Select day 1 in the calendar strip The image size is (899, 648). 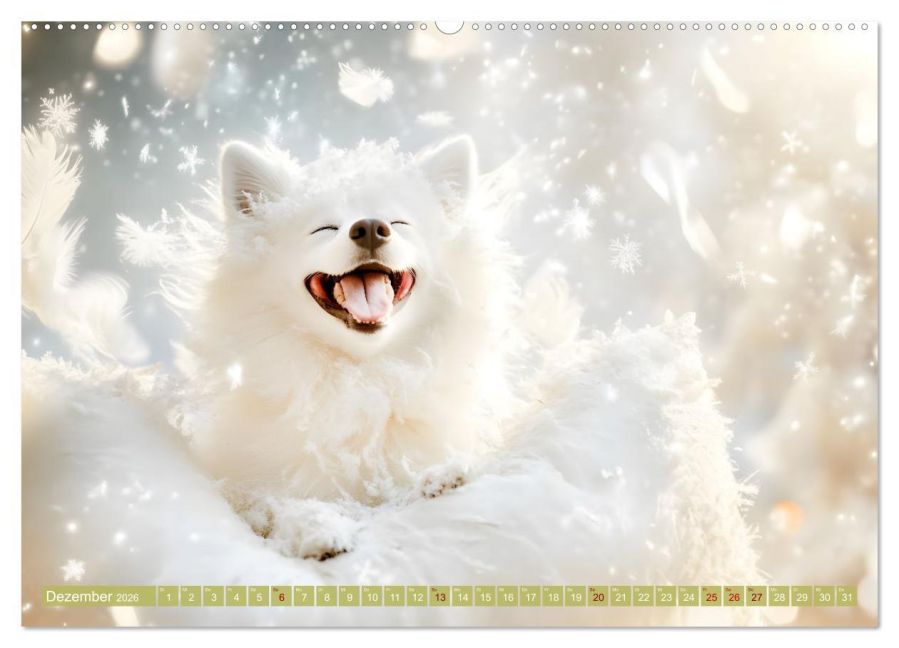(168, 597)
